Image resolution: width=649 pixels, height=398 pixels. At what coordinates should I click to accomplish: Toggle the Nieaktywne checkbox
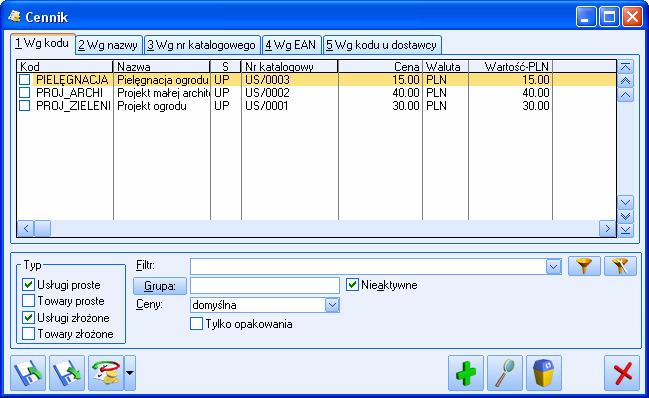click(352, 285)
